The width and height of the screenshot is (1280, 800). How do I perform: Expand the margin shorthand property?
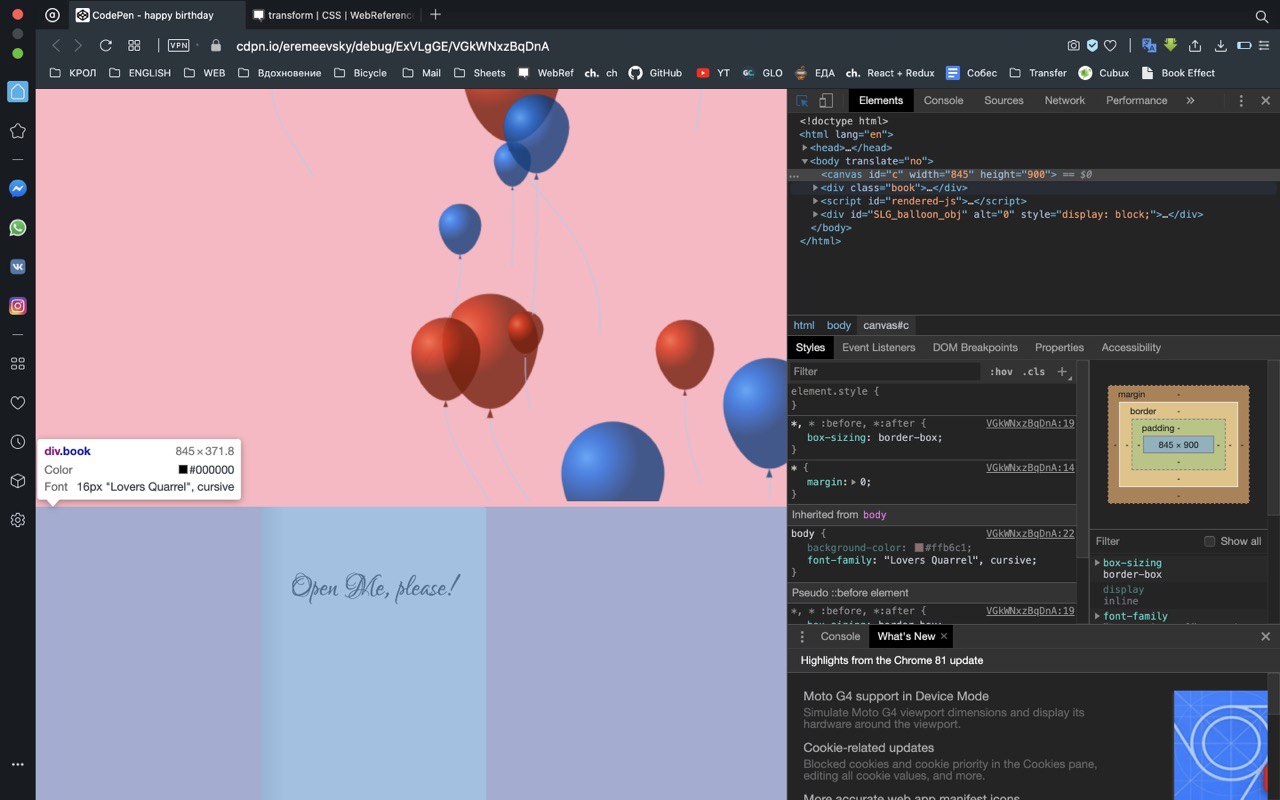(x=853, y=482)
